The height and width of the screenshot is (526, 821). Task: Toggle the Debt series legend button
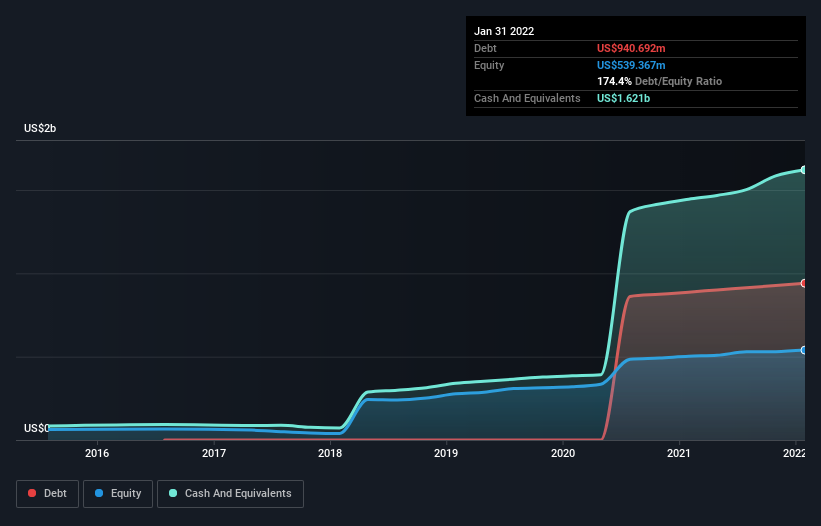47,494
